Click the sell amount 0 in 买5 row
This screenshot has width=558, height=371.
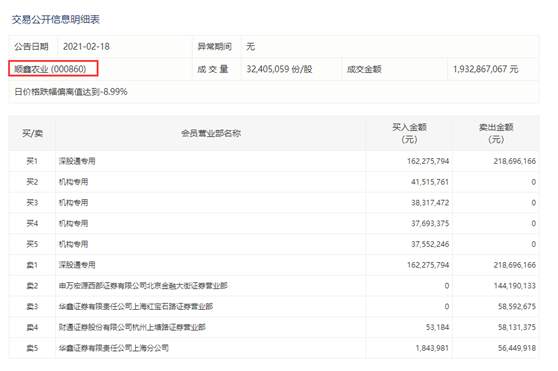click(x=533, y=244)
